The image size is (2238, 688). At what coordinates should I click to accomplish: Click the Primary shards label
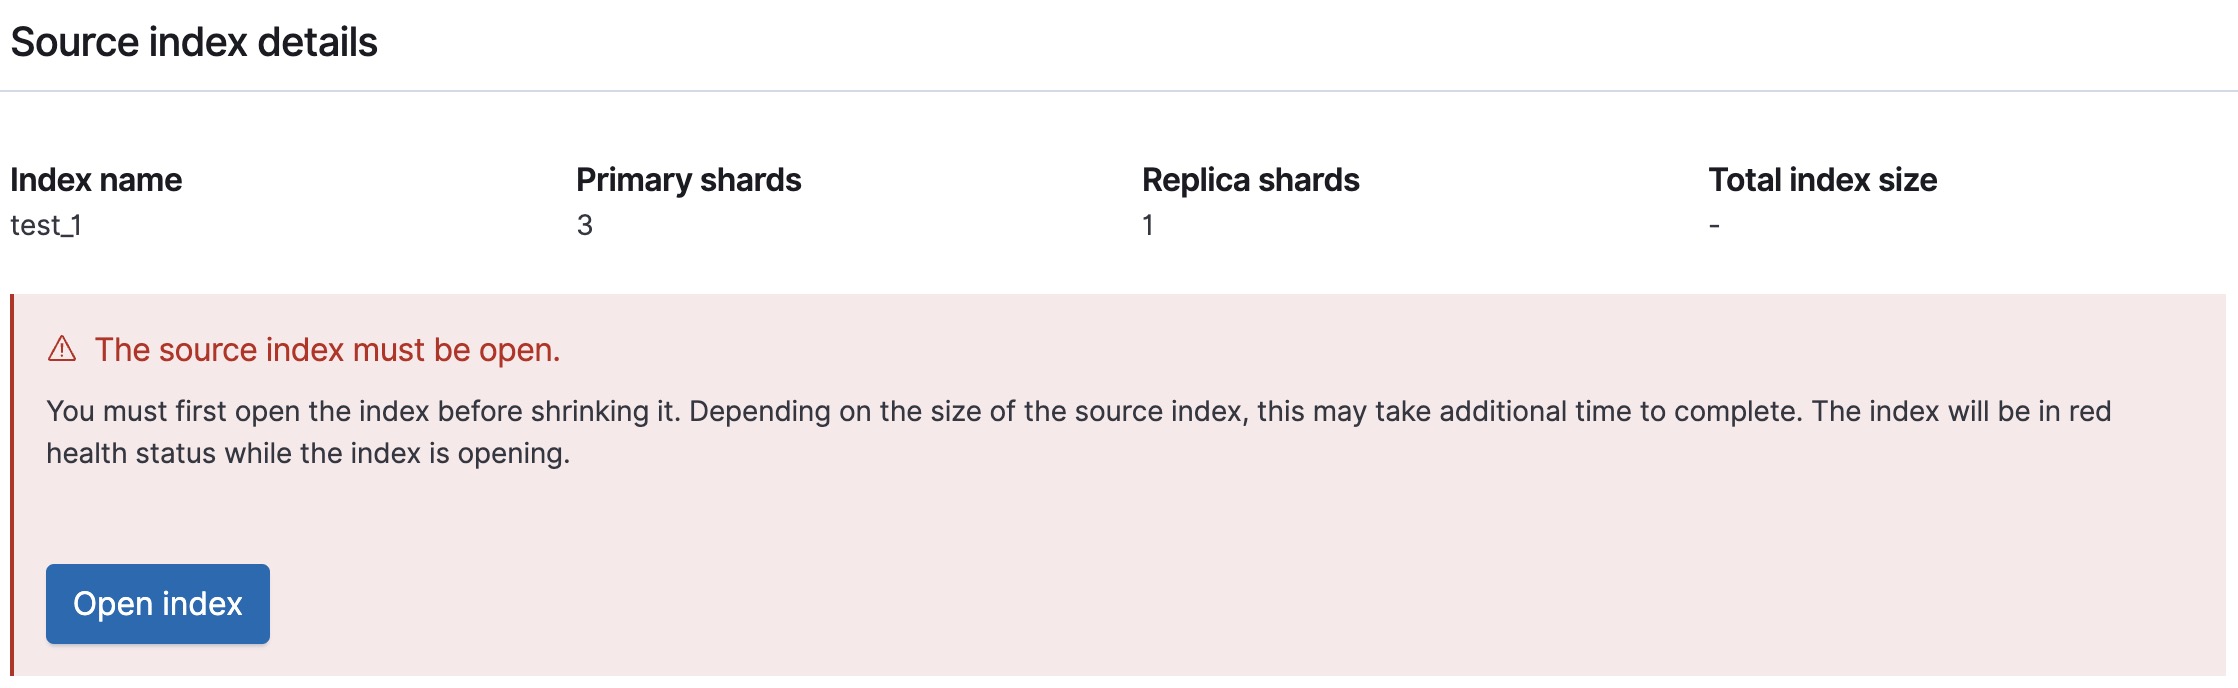[x=689, y=180]
